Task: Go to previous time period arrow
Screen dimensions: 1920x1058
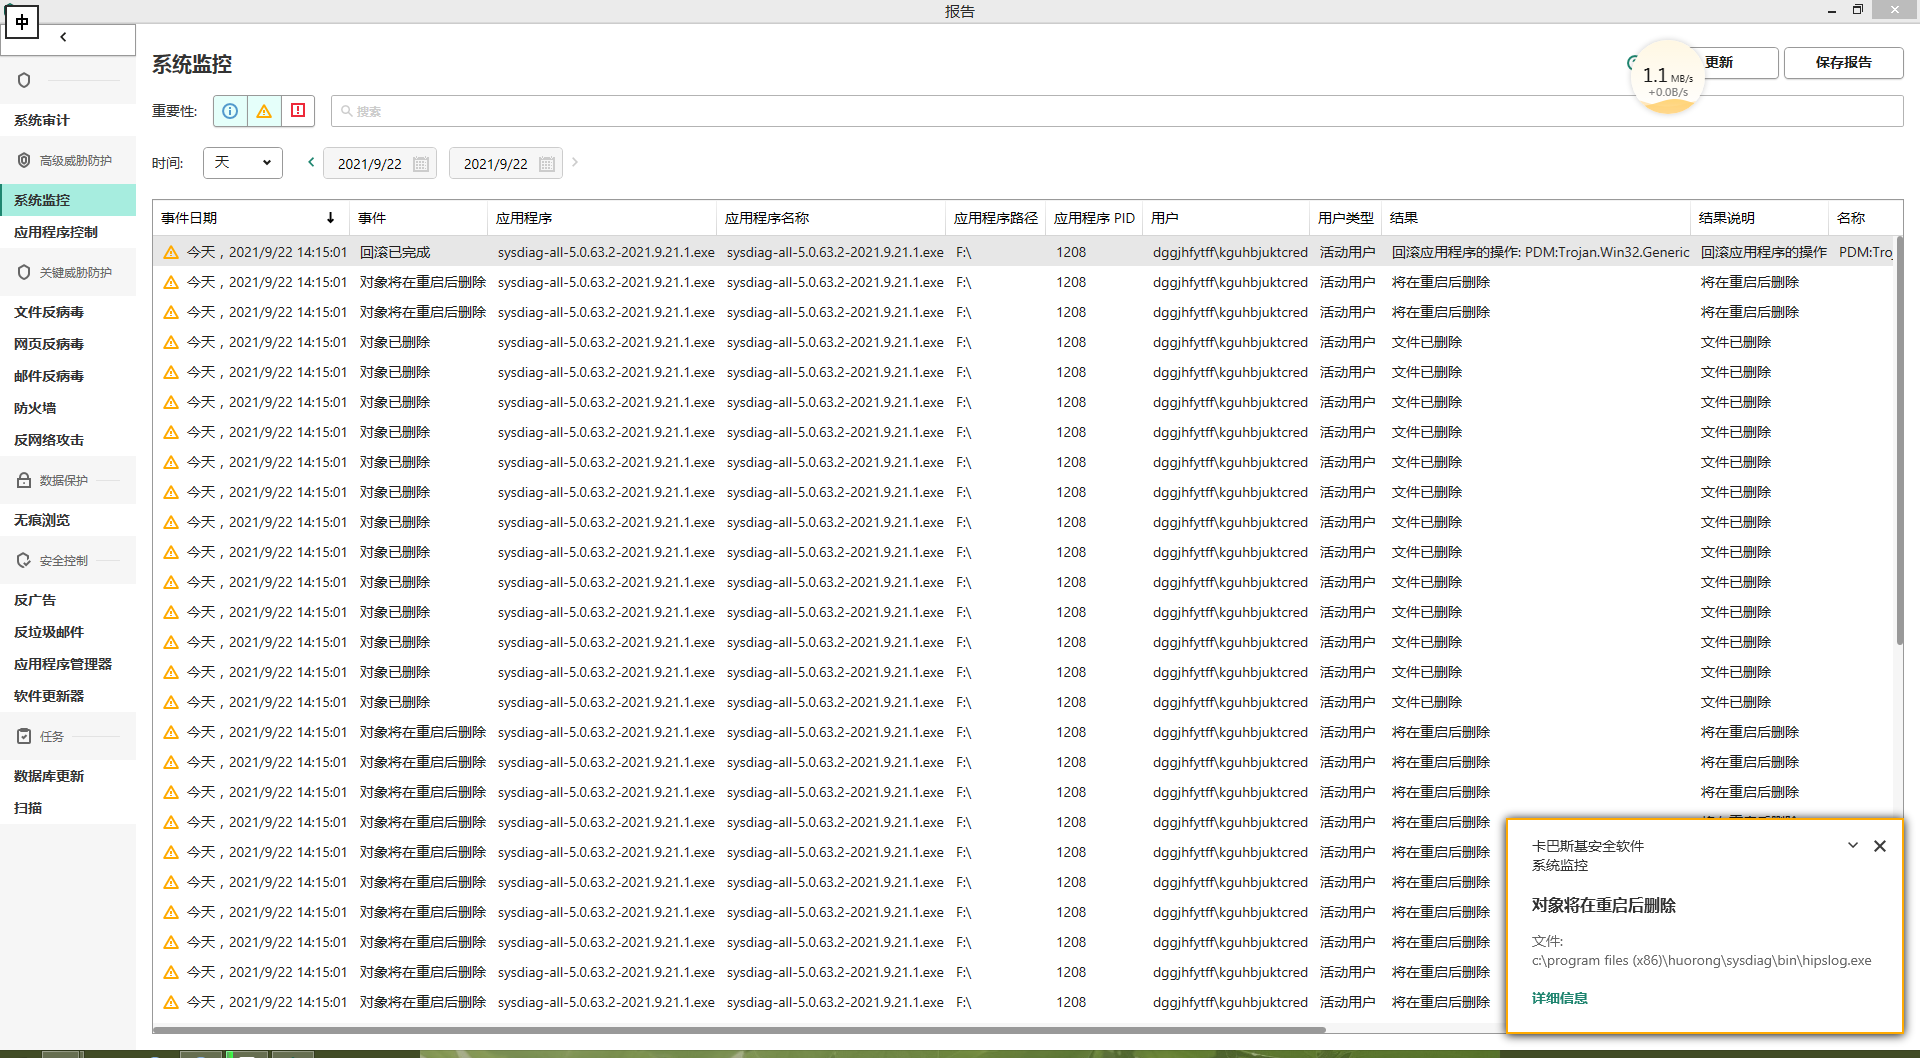Action: tap(311, 162)
